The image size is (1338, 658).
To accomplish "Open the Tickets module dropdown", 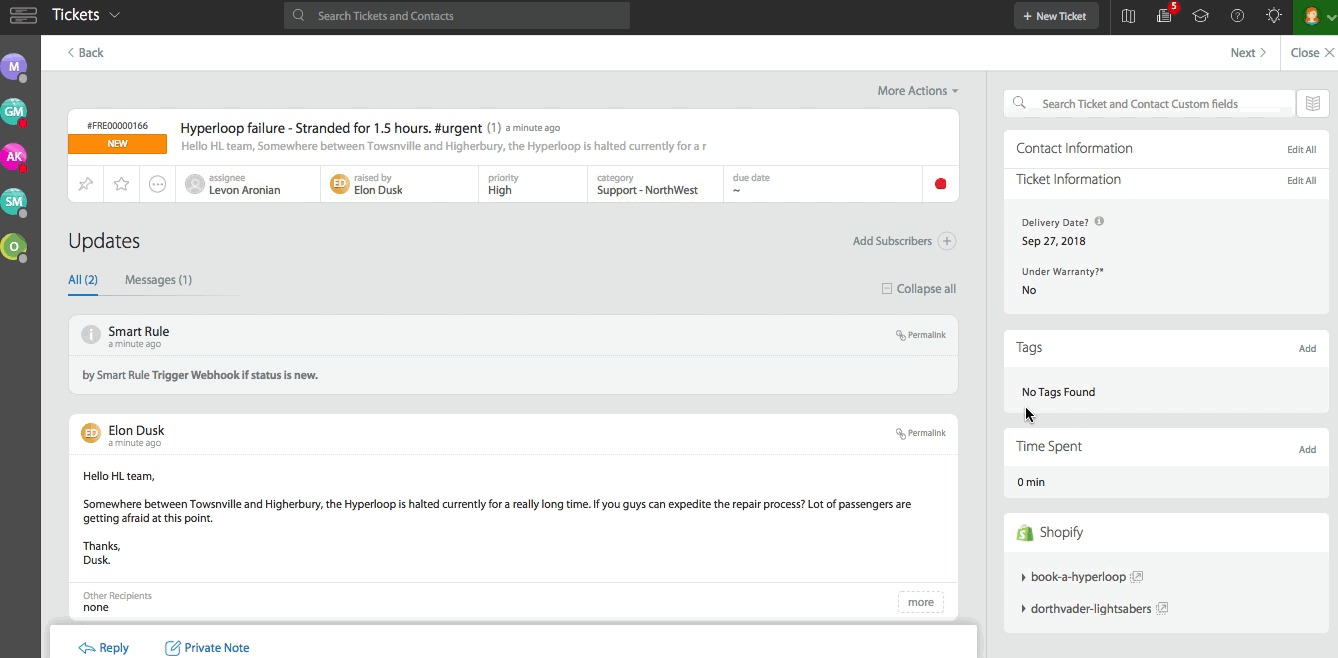I will click(x=86, y=15).
